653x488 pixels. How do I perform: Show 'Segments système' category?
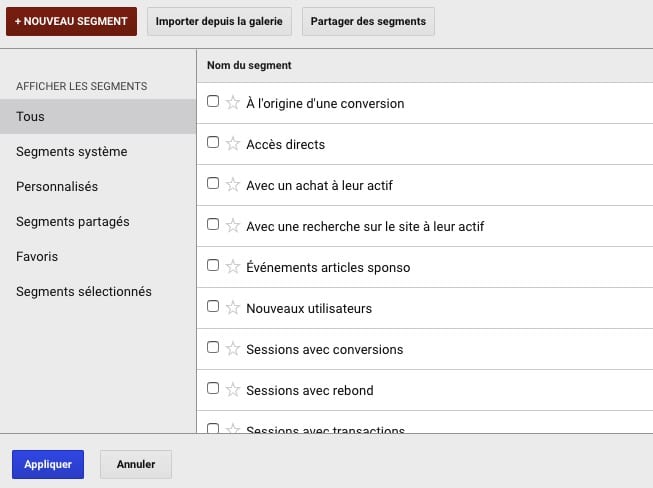click(x=71, y=152)
